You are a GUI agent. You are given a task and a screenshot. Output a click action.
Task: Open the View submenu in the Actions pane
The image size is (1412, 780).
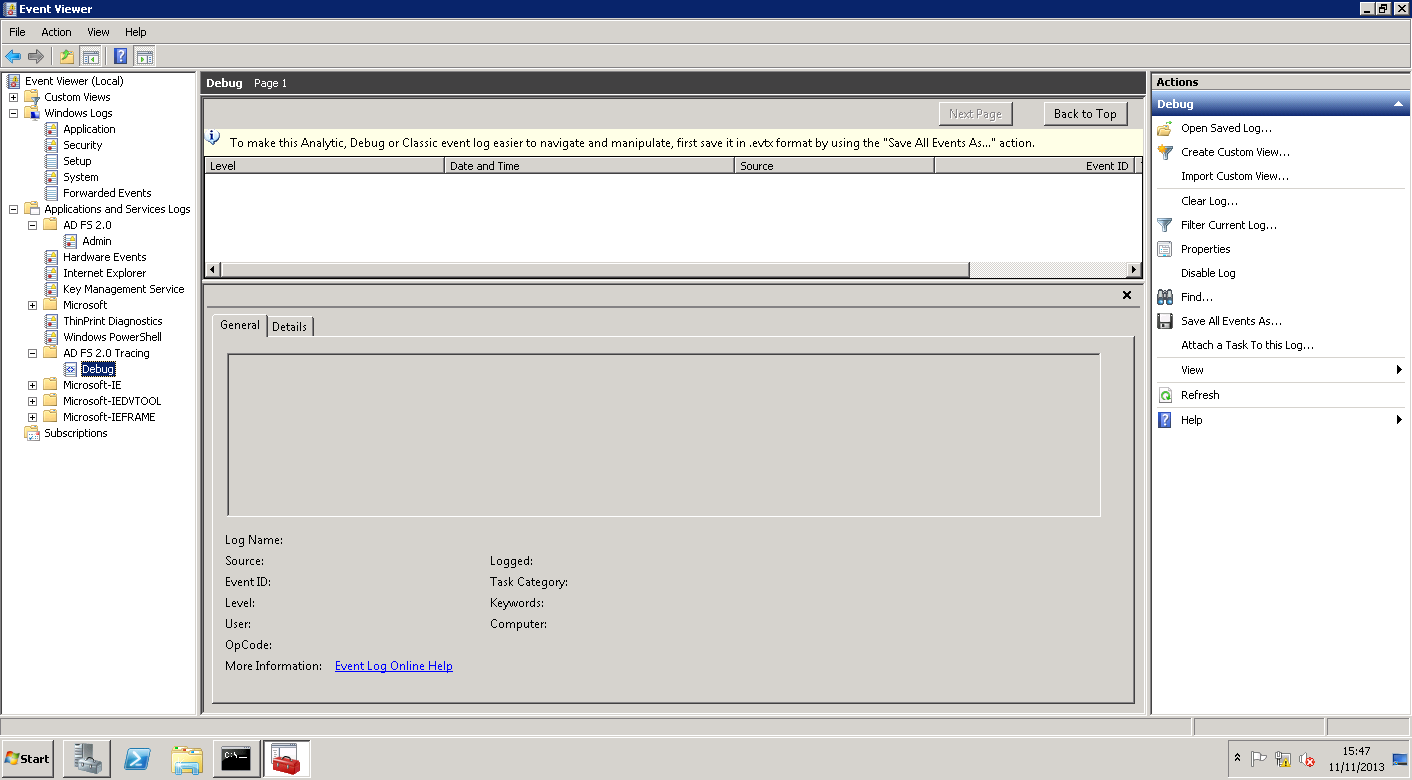point(1280,370)
